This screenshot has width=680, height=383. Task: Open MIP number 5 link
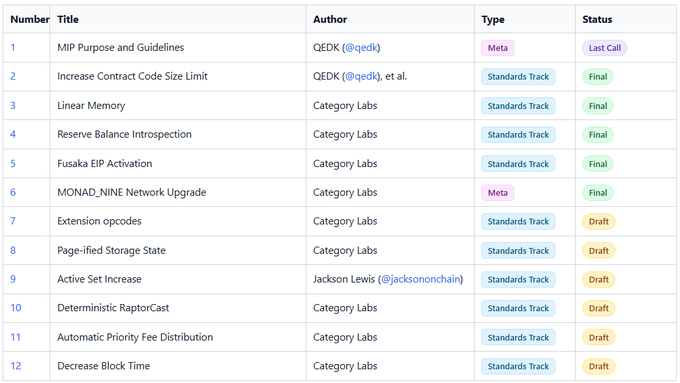[13, 164]
